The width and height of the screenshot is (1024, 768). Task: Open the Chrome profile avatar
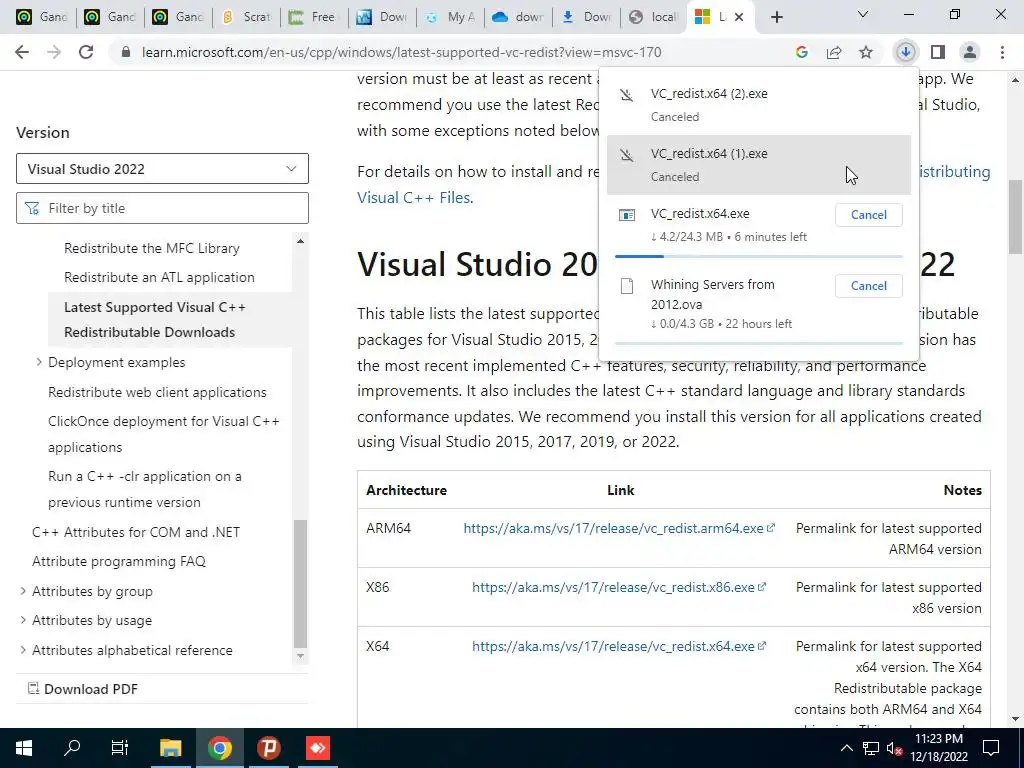pyautogui.click(x=970, y=52)
